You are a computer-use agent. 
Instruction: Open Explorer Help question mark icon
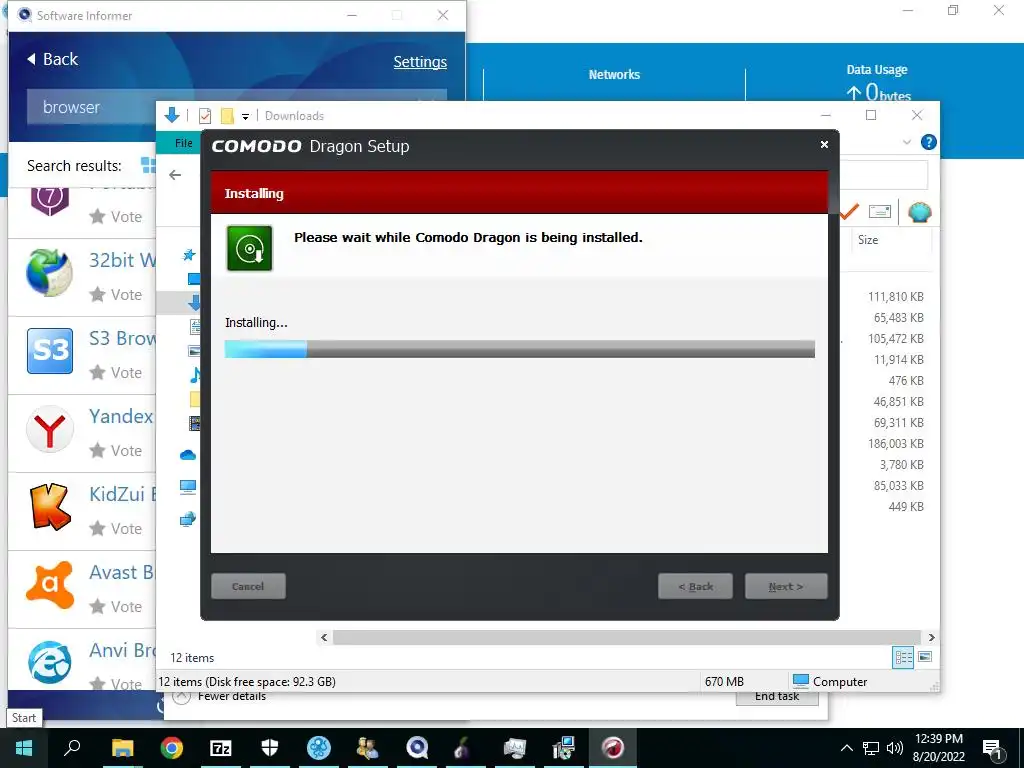point(928,142)
